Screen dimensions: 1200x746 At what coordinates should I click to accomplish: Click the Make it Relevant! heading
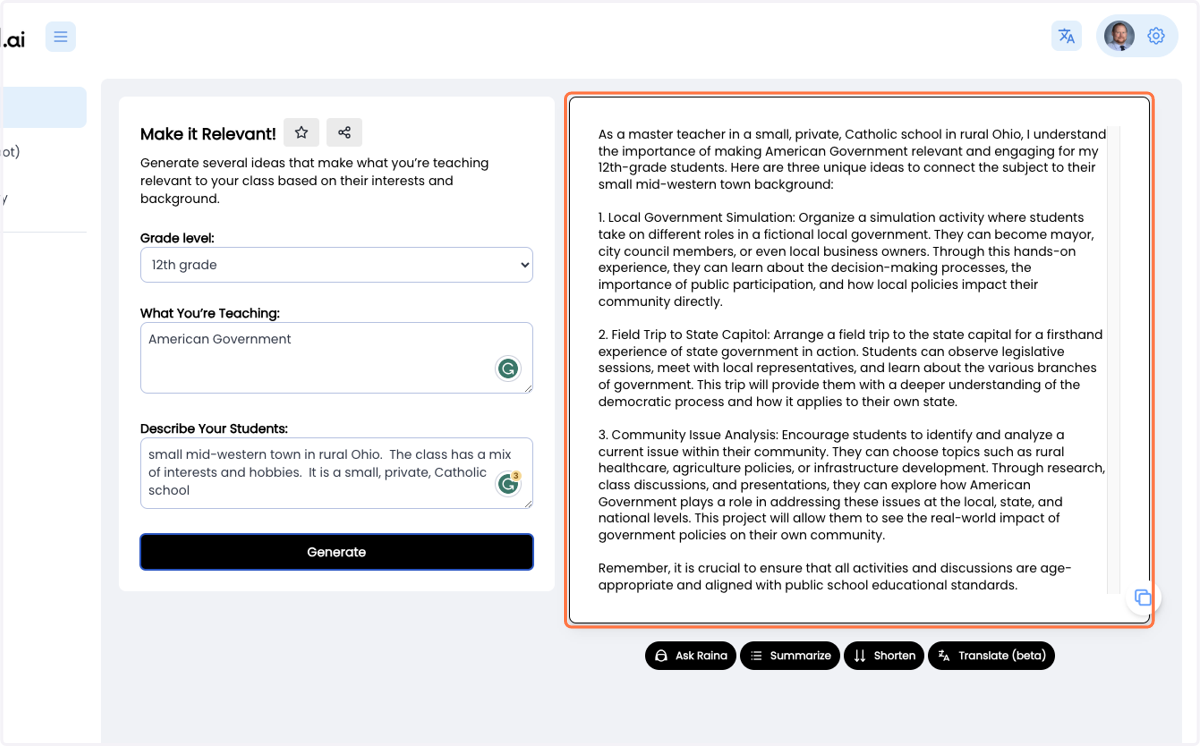(x=208, y=134)
